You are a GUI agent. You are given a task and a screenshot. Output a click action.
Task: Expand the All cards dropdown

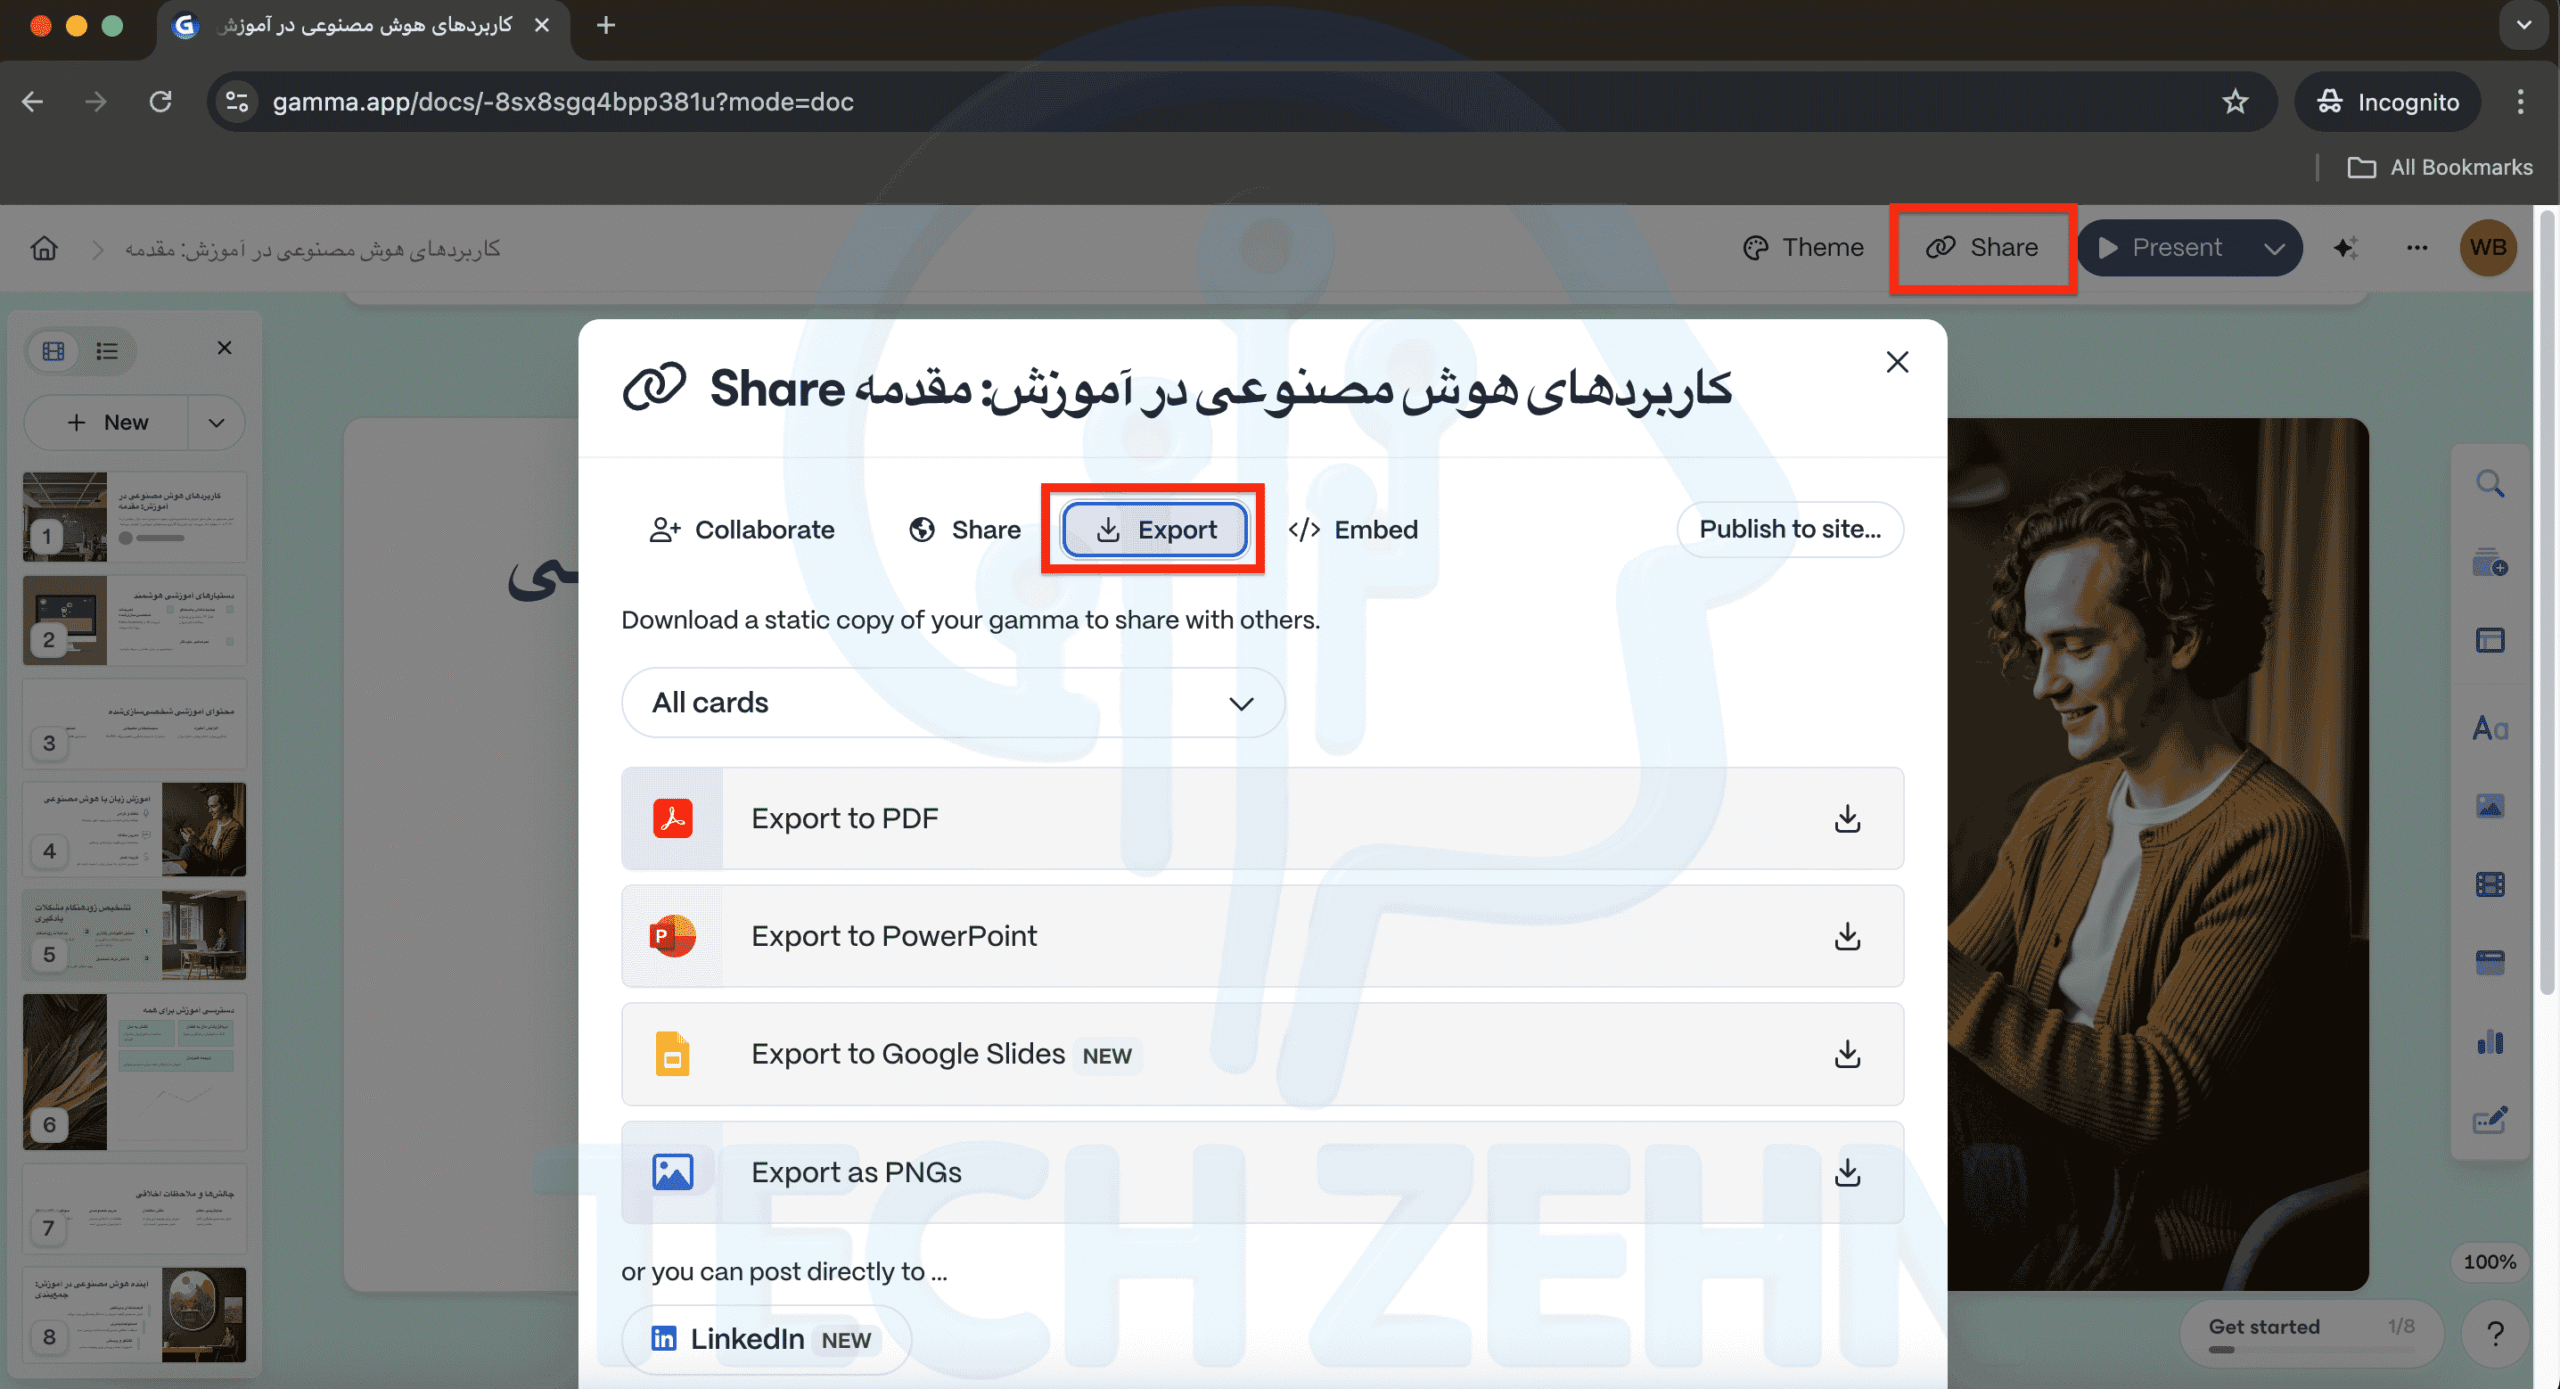[x=952, y=703]
